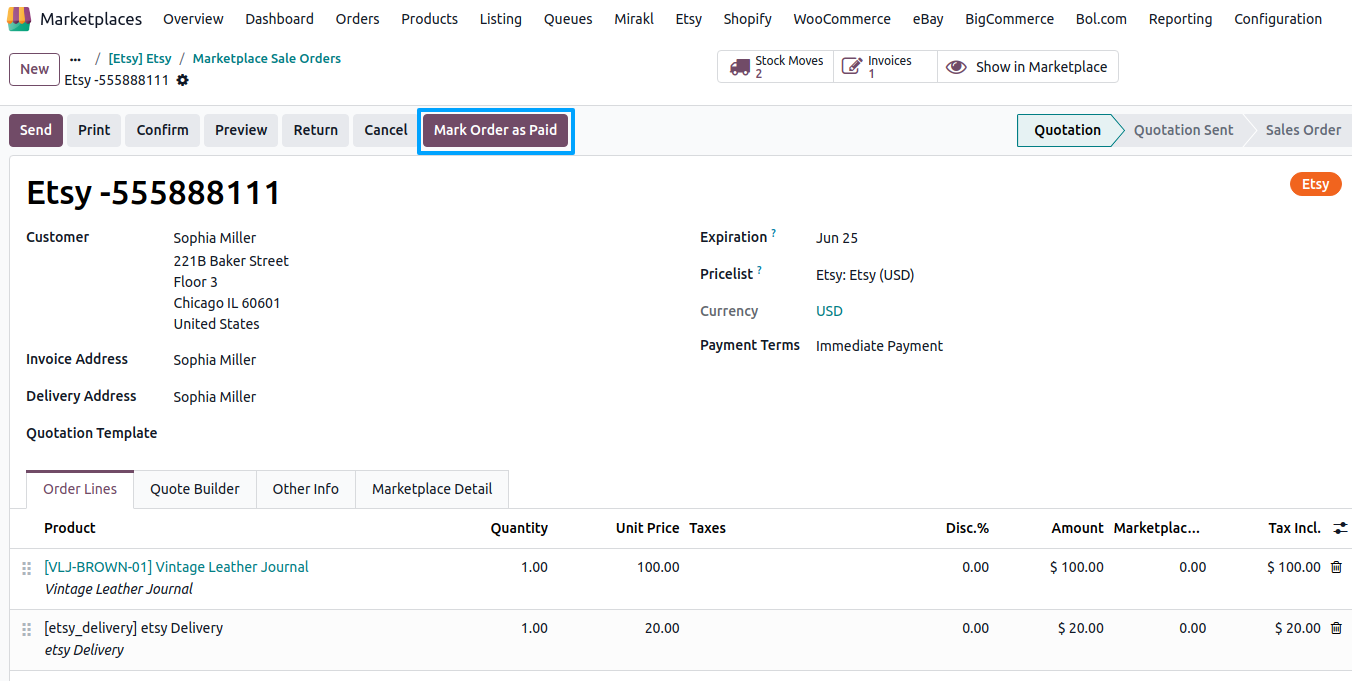Click the unit price 100.00 cell
1352x681 pixels.
(658, 567)
